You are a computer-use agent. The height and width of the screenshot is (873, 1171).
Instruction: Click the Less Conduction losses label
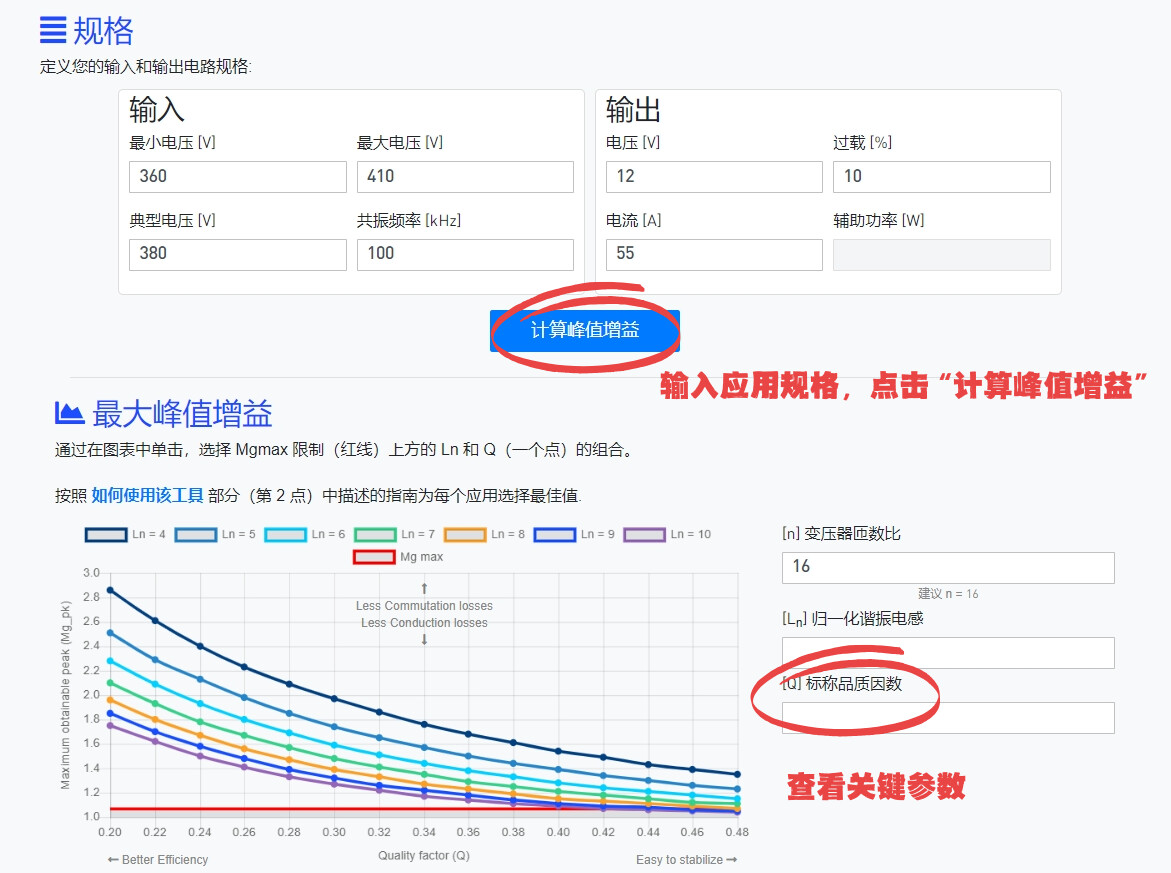point(424,623)
